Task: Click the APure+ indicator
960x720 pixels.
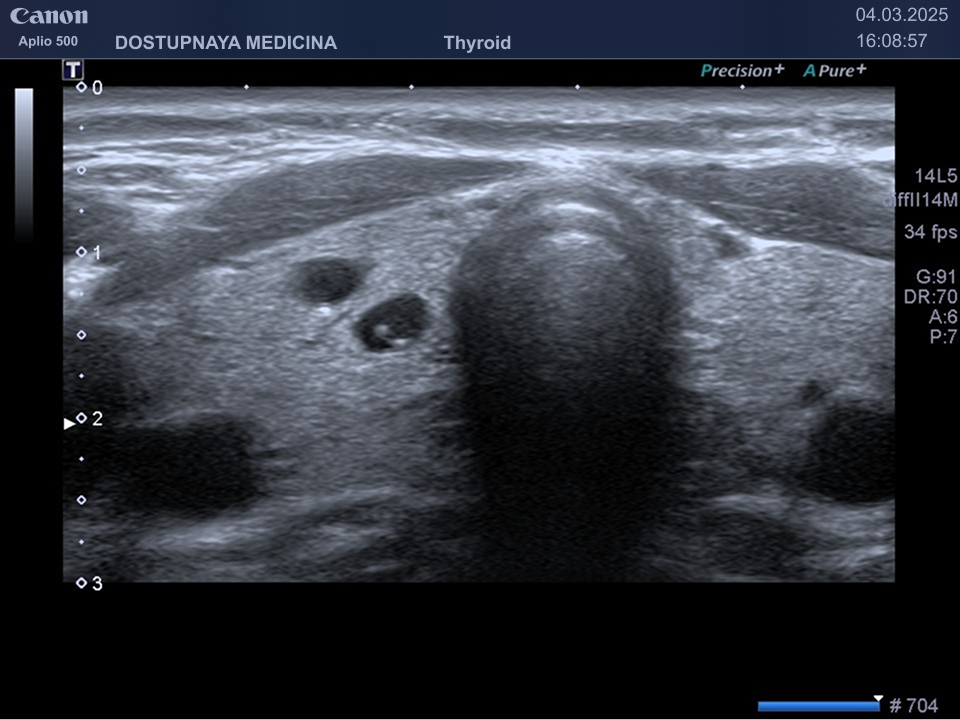Action: pos(834,71)
